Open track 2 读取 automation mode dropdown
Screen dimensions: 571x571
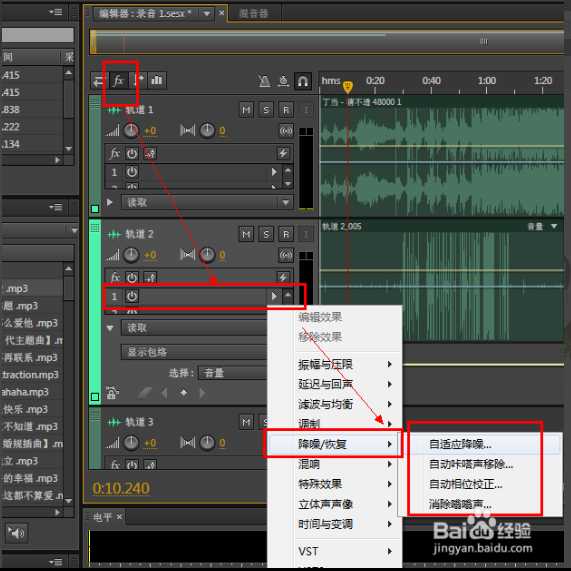click(x=194, y=328)
